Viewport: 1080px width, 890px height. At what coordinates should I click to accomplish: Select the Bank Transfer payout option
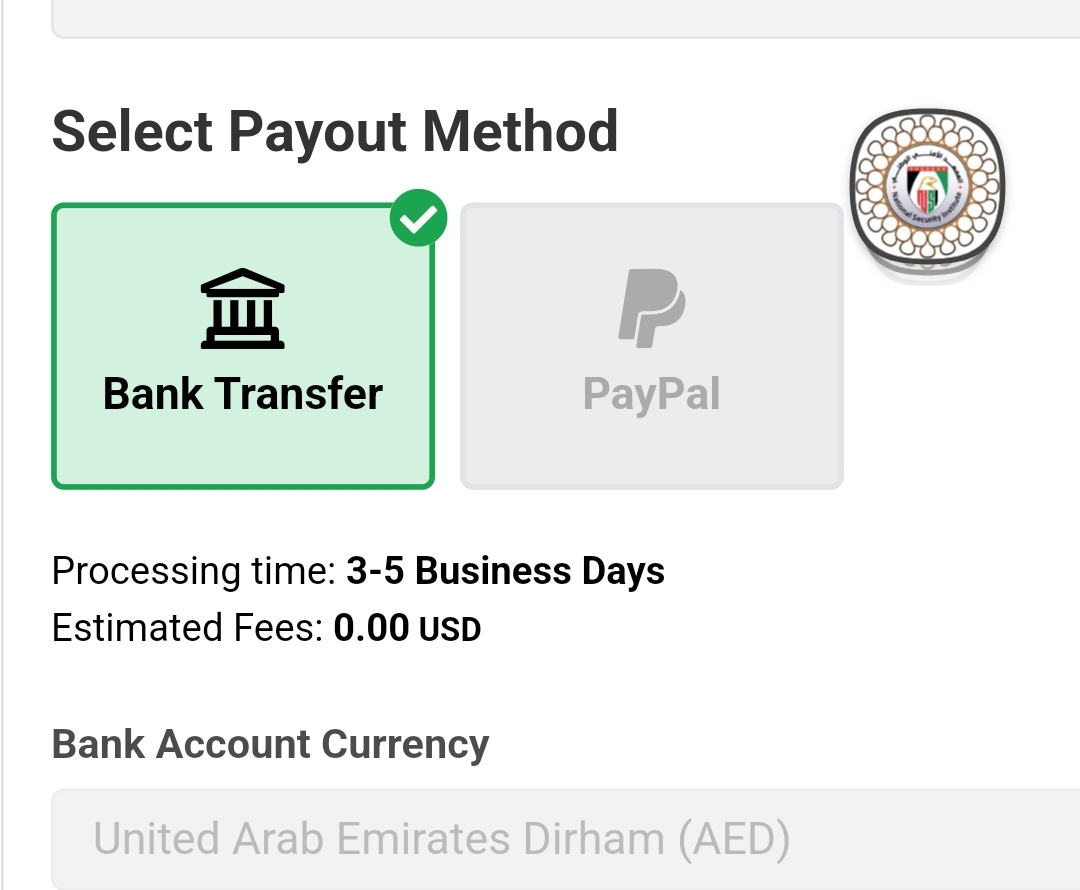242,345
